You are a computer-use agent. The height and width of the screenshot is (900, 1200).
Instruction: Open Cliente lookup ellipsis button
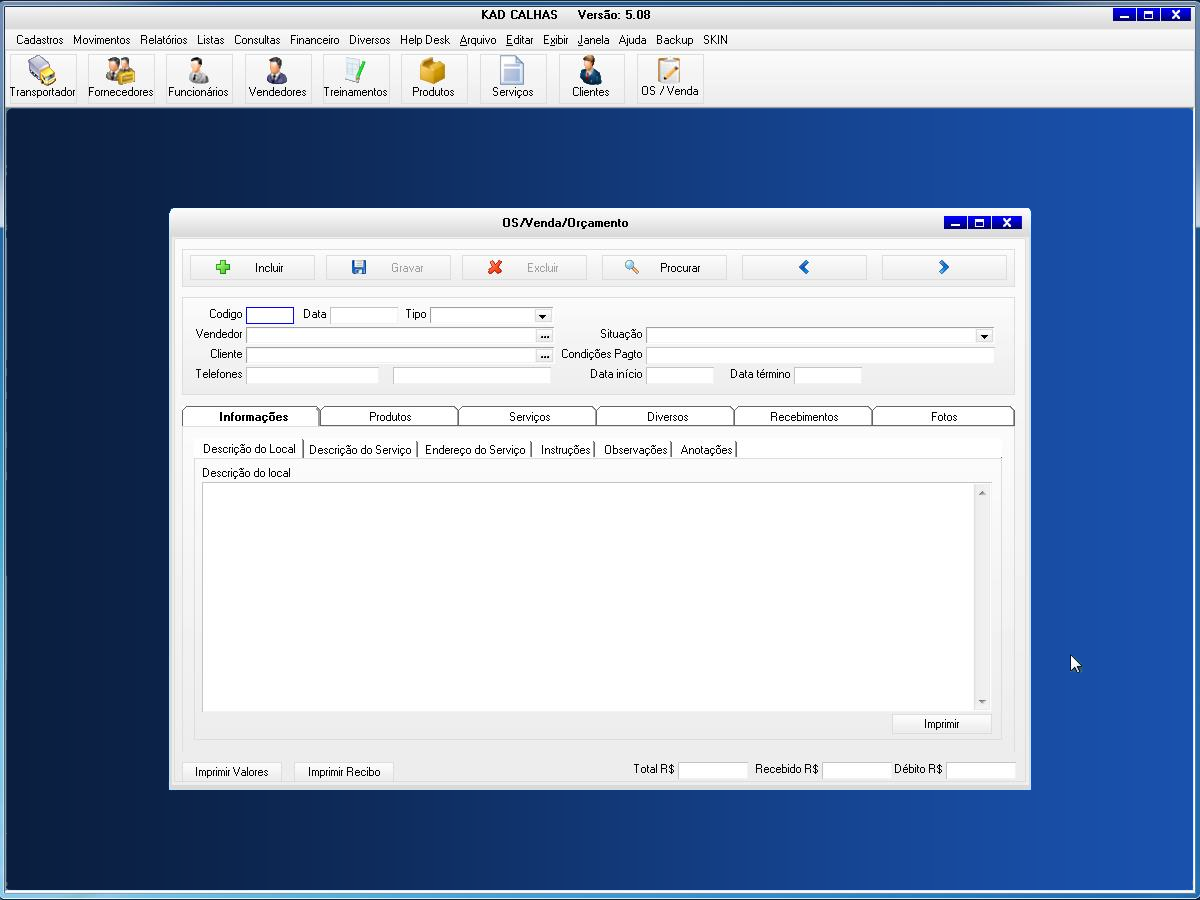click(x=545, y=356)
